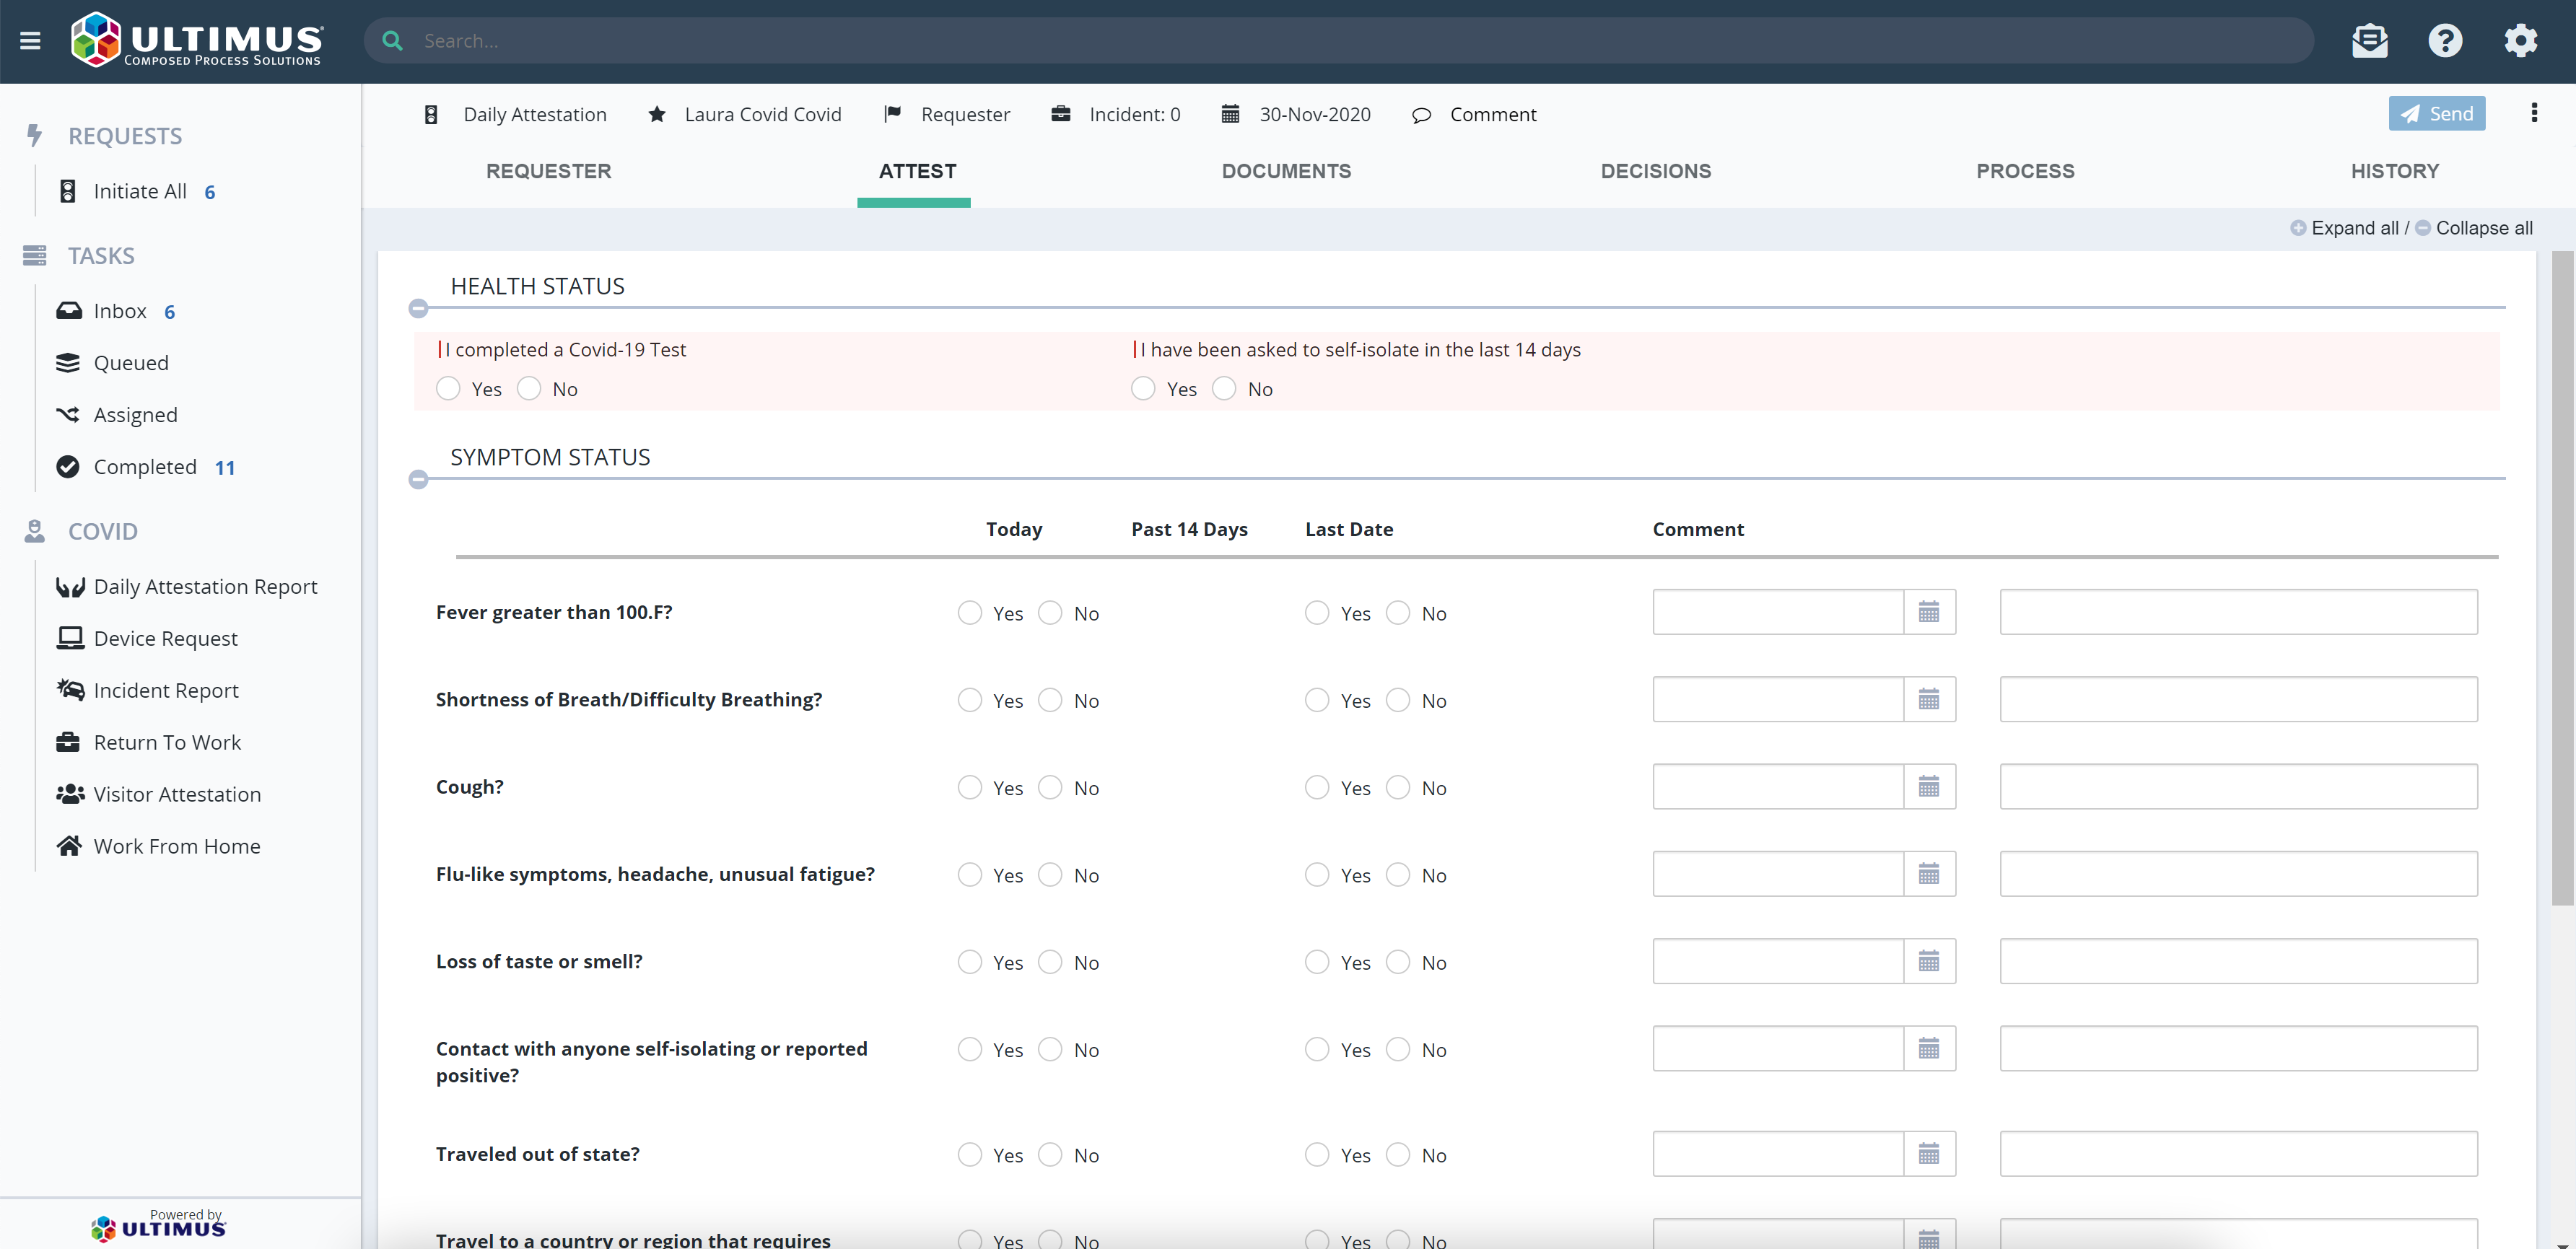Viewport: 2576px width, 1249px height.
Task: Open calendar picker for Fever row
Action: click(1928, 612)
